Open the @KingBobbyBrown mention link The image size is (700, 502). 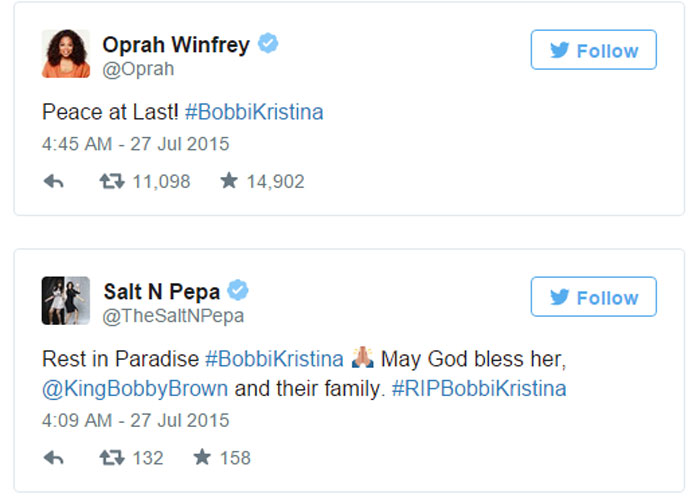135,389
